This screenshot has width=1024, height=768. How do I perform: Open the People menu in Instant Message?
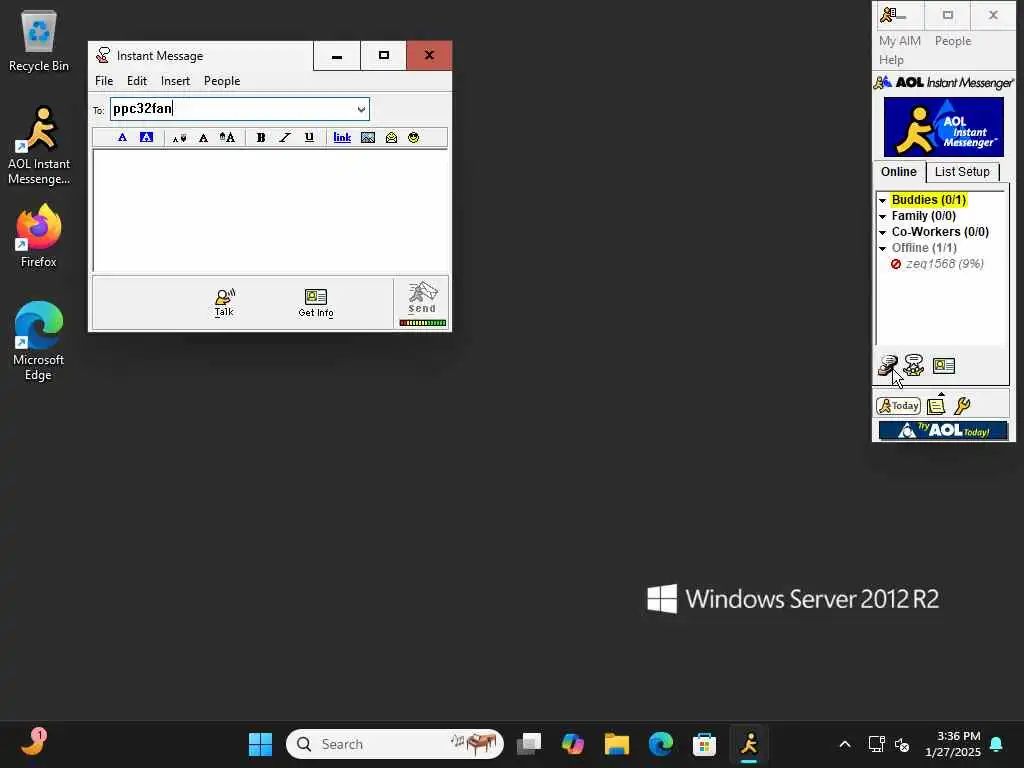222,81
